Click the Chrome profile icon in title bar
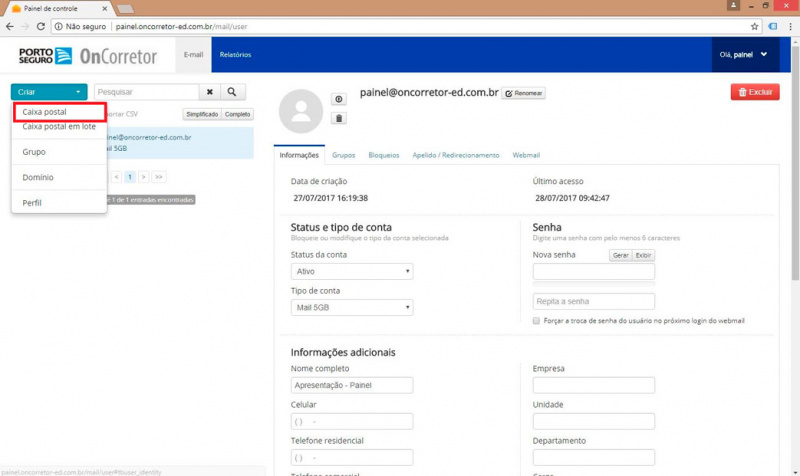 coord(733,5)
